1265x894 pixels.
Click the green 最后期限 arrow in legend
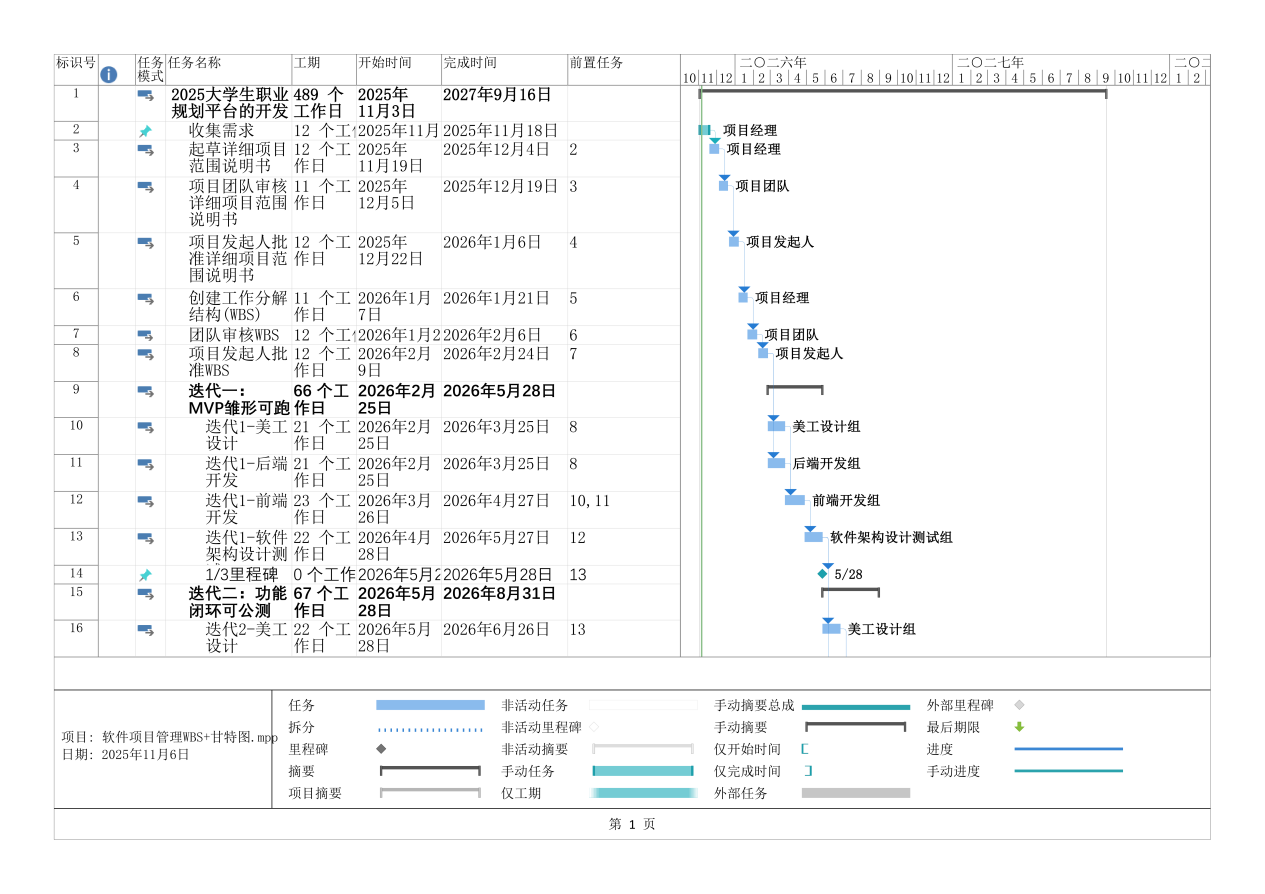pyautogui.click(x=1019, y=727)
